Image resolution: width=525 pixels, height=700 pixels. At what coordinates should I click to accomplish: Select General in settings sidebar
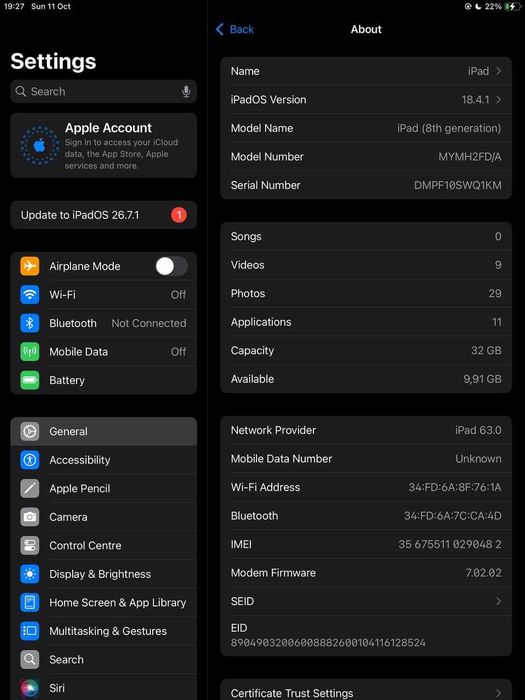(104, 431)
